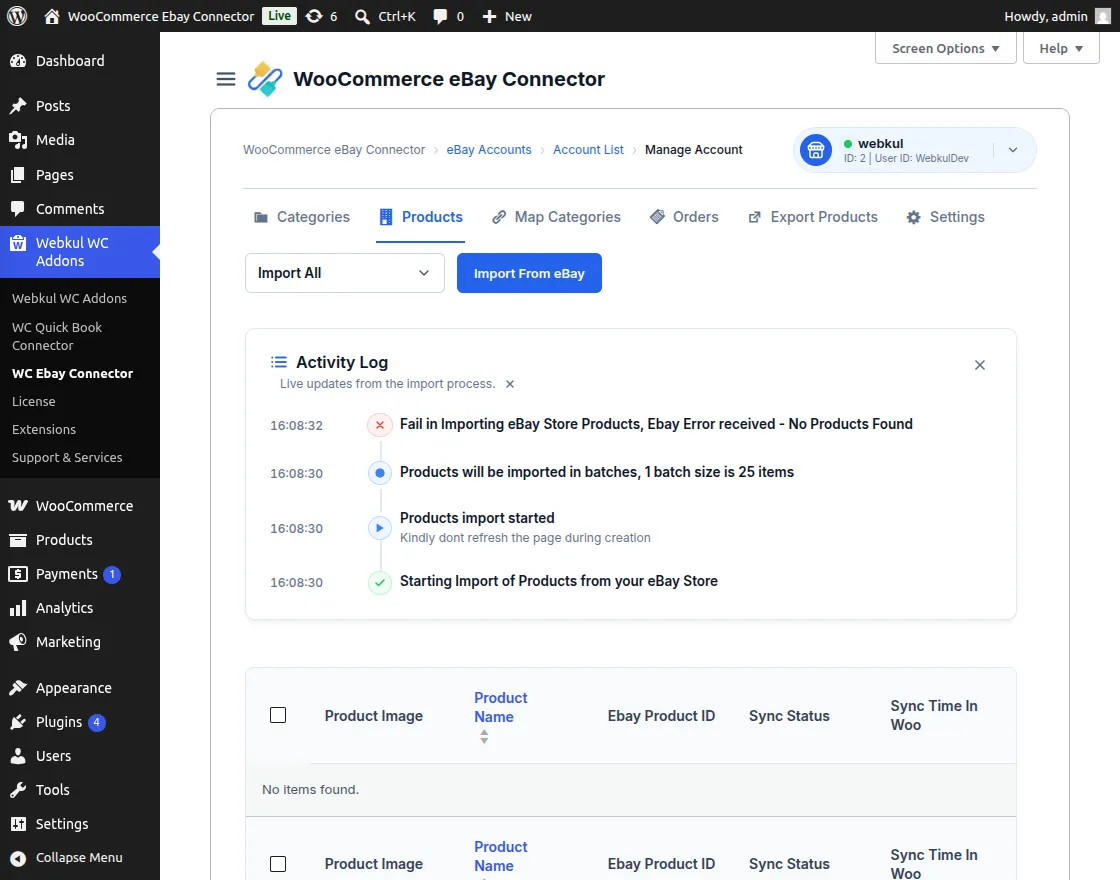Open the Ctrl+K search icon

362,16
